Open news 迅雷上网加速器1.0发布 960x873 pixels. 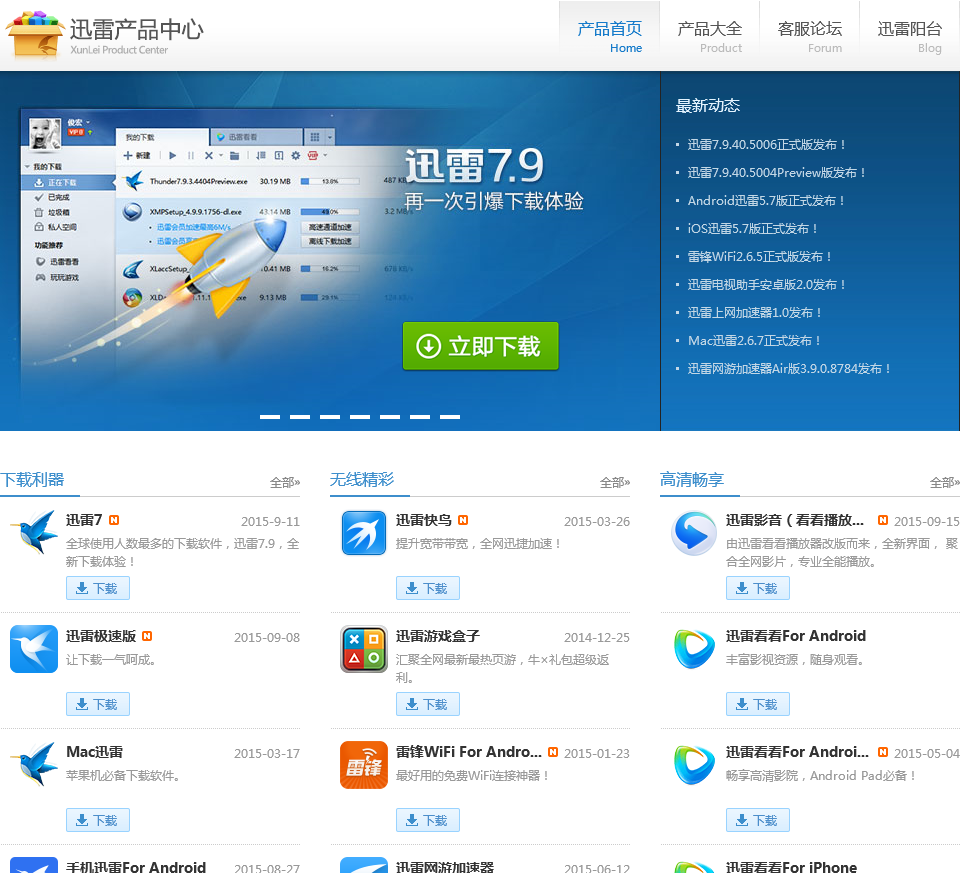click(754, 313)
